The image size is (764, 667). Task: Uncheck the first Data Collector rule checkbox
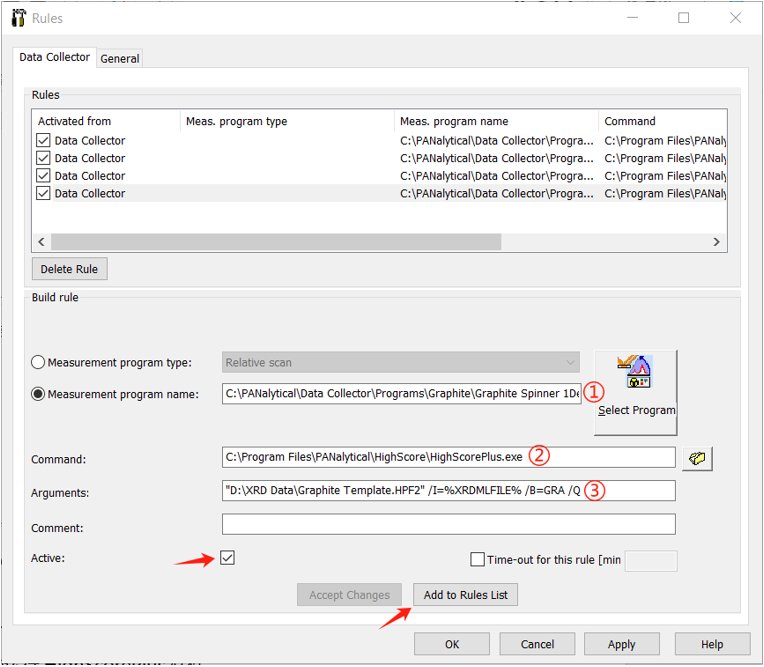(x=43, y=141)
